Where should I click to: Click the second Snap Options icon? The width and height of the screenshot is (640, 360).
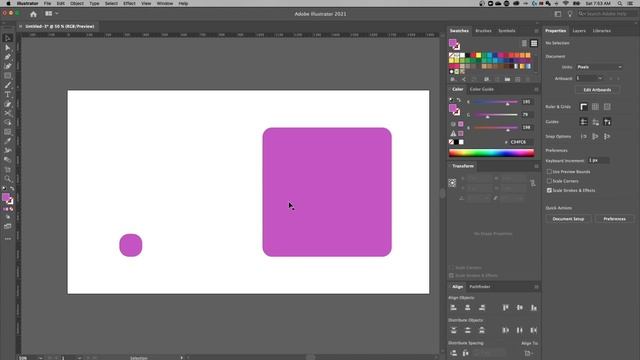click(x=596, y=136)
